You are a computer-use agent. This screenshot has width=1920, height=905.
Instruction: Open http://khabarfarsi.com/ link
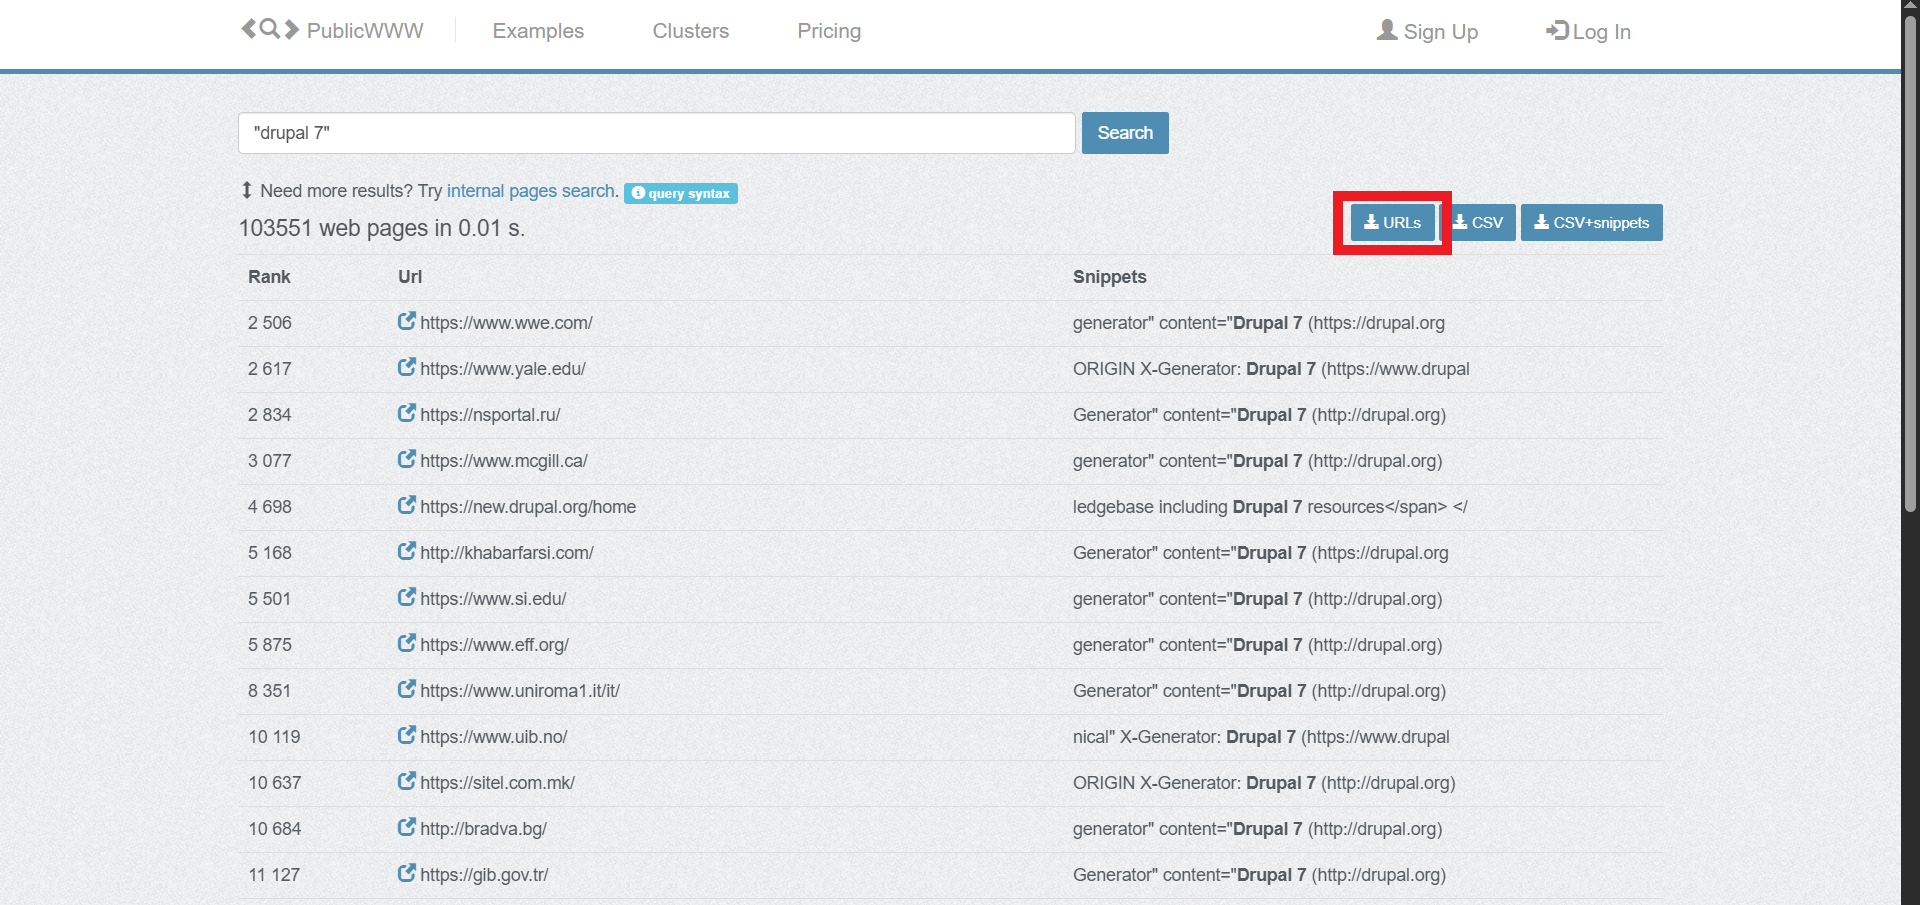pyautogui.click(x=507, y=553)
